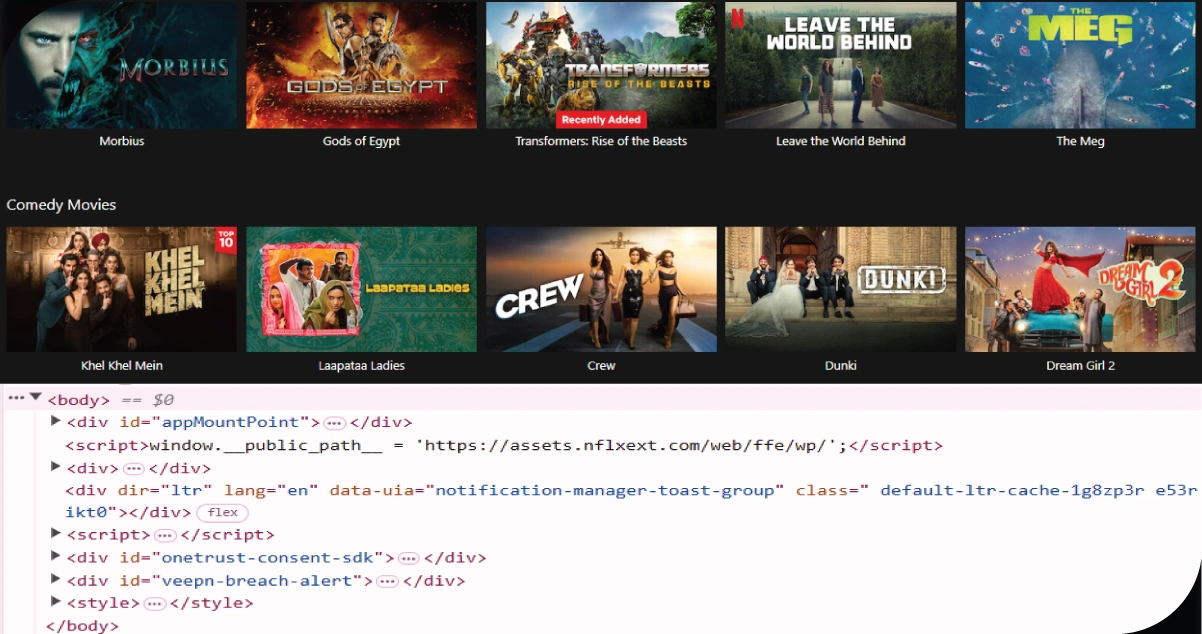Image resolution: width=1202 pixels, height=634 pixels.
Task: Select the window.__public_path__ script line
Action: click(500, 445)
